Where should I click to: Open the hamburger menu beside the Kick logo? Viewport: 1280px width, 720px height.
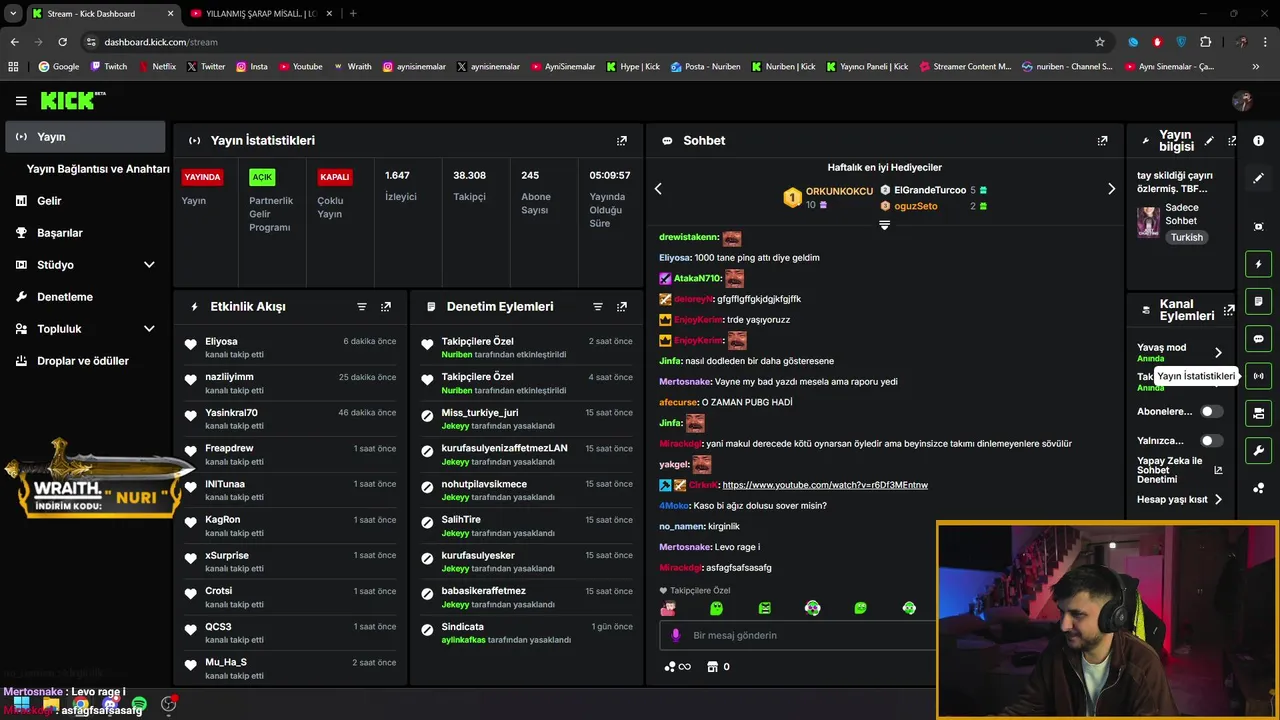pyautogui.click(x=21, y=101)
